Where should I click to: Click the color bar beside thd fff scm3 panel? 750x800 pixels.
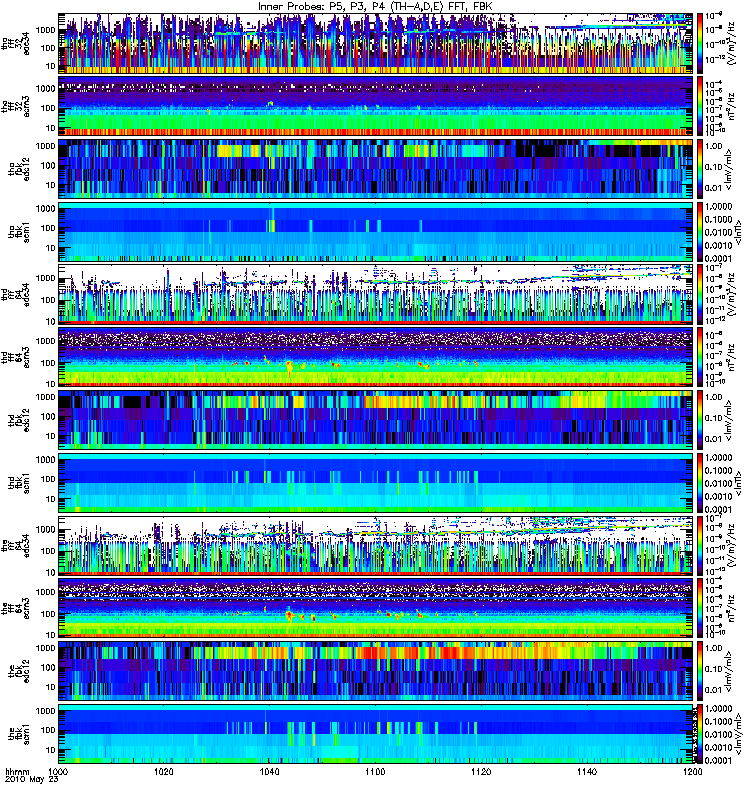coord(700,357)
